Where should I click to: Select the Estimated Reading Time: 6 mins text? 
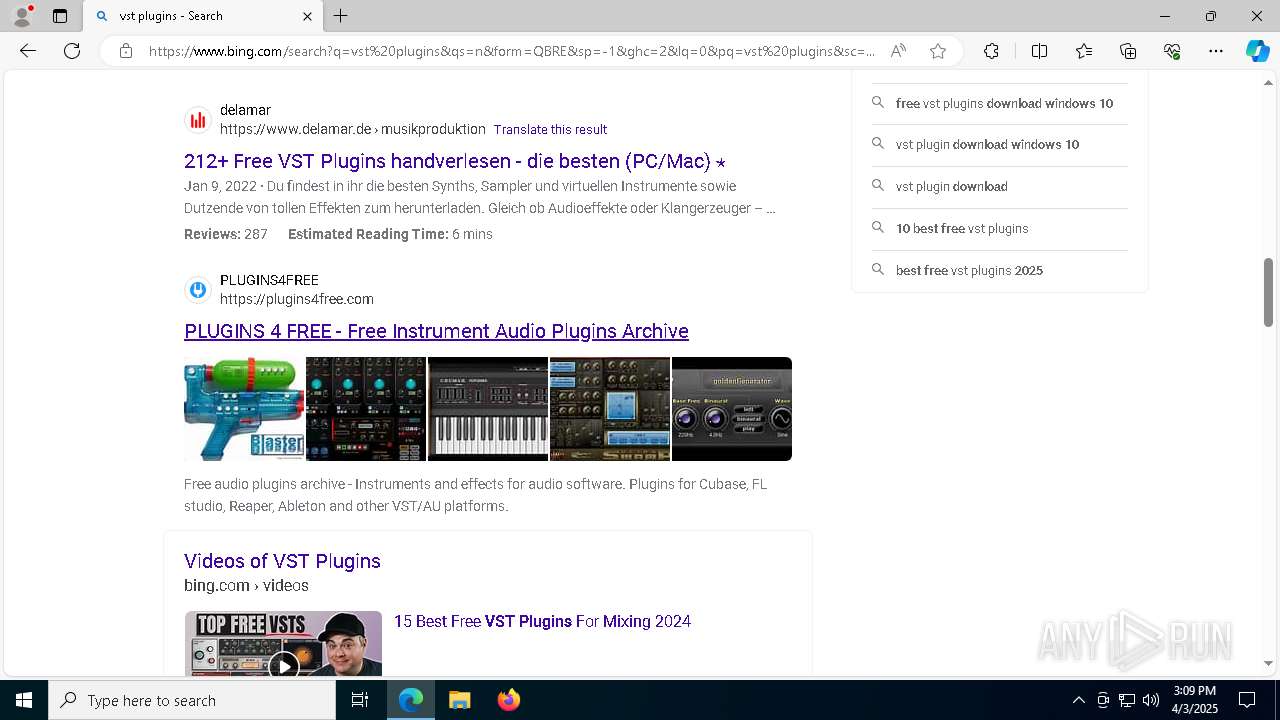[390, 234]
